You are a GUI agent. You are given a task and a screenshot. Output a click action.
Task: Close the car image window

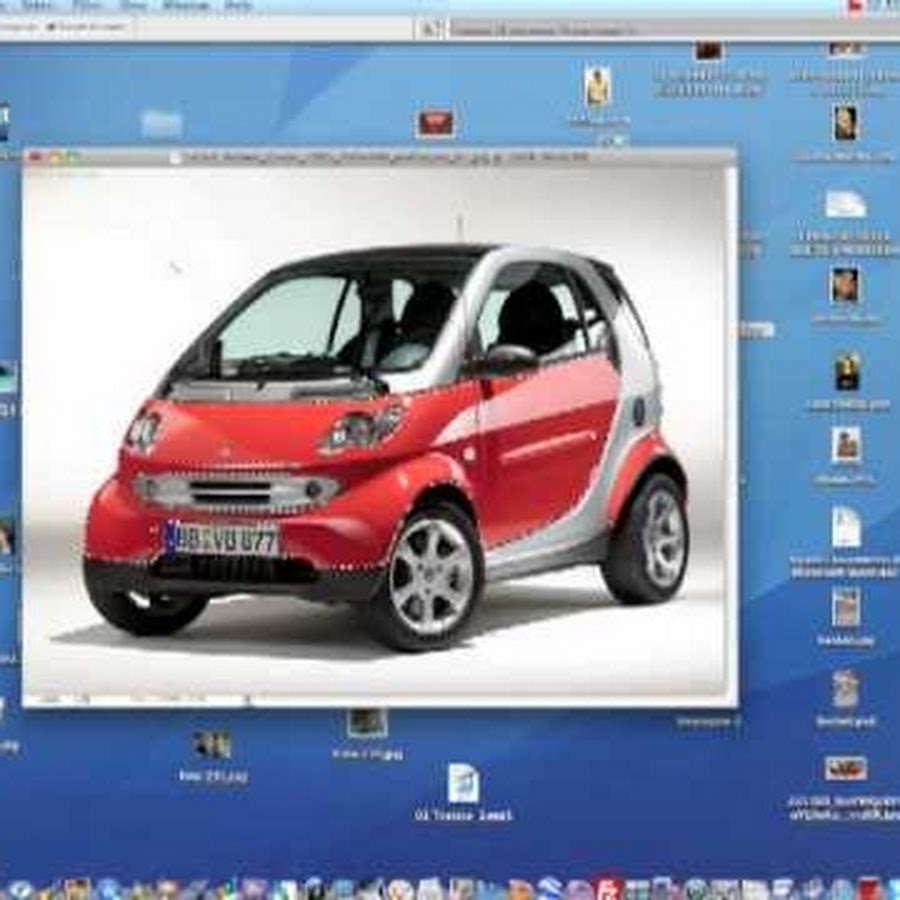[36, 156]
